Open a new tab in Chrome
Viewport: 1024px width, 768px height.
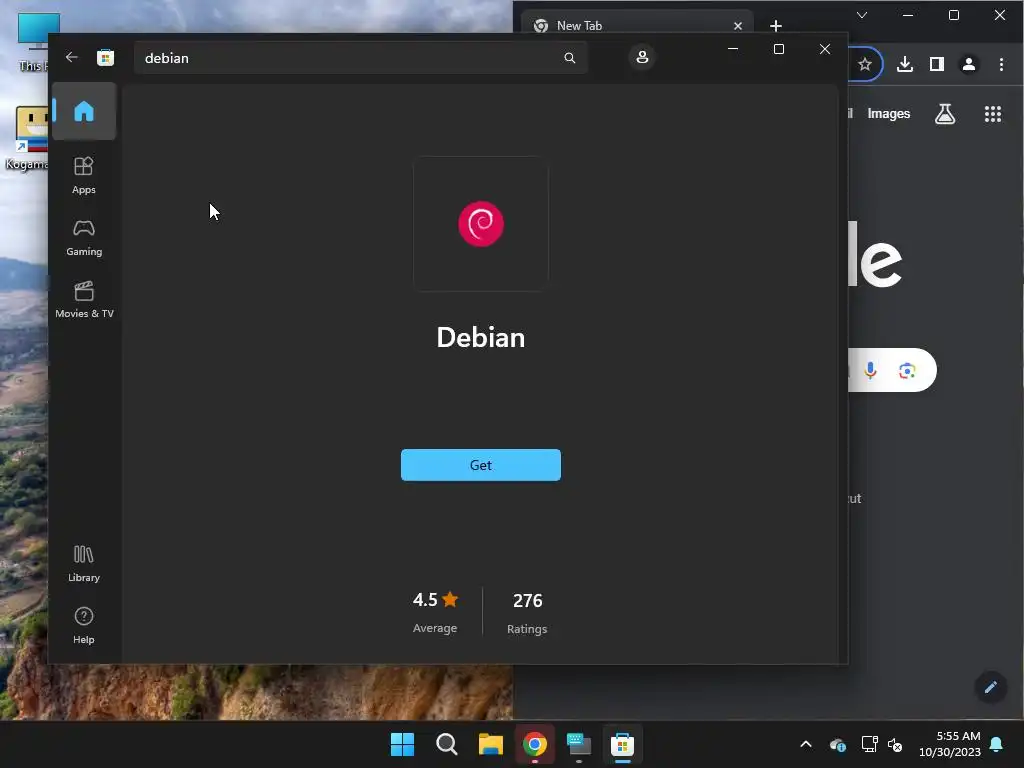coord(776,25)
